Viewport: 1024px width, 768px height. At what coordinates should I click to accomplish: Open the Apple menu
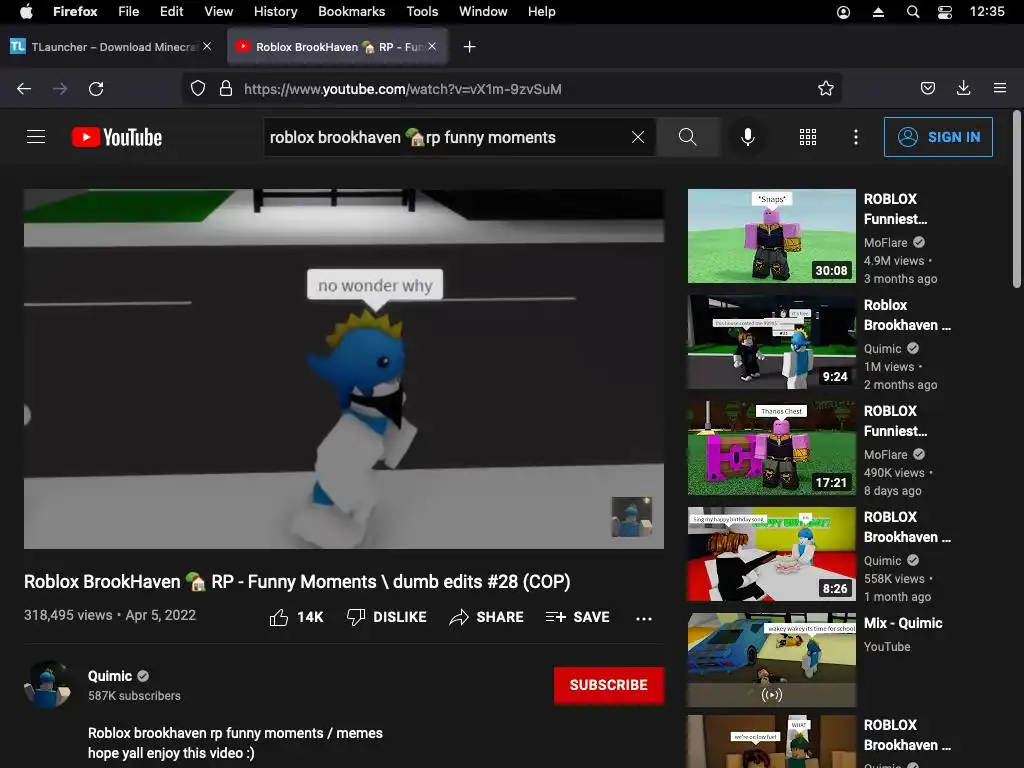coord(26,12)
